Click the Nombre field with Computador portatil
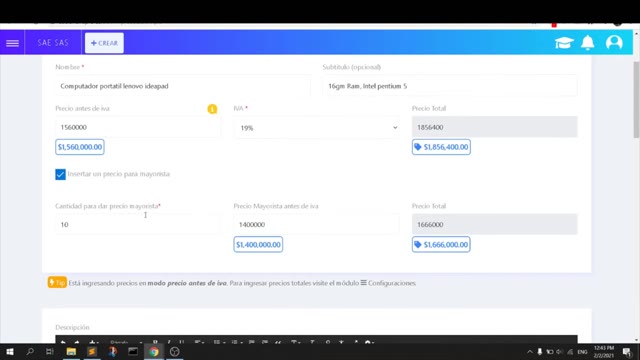This screenshot has width=640, height=360. click(183, 86)
